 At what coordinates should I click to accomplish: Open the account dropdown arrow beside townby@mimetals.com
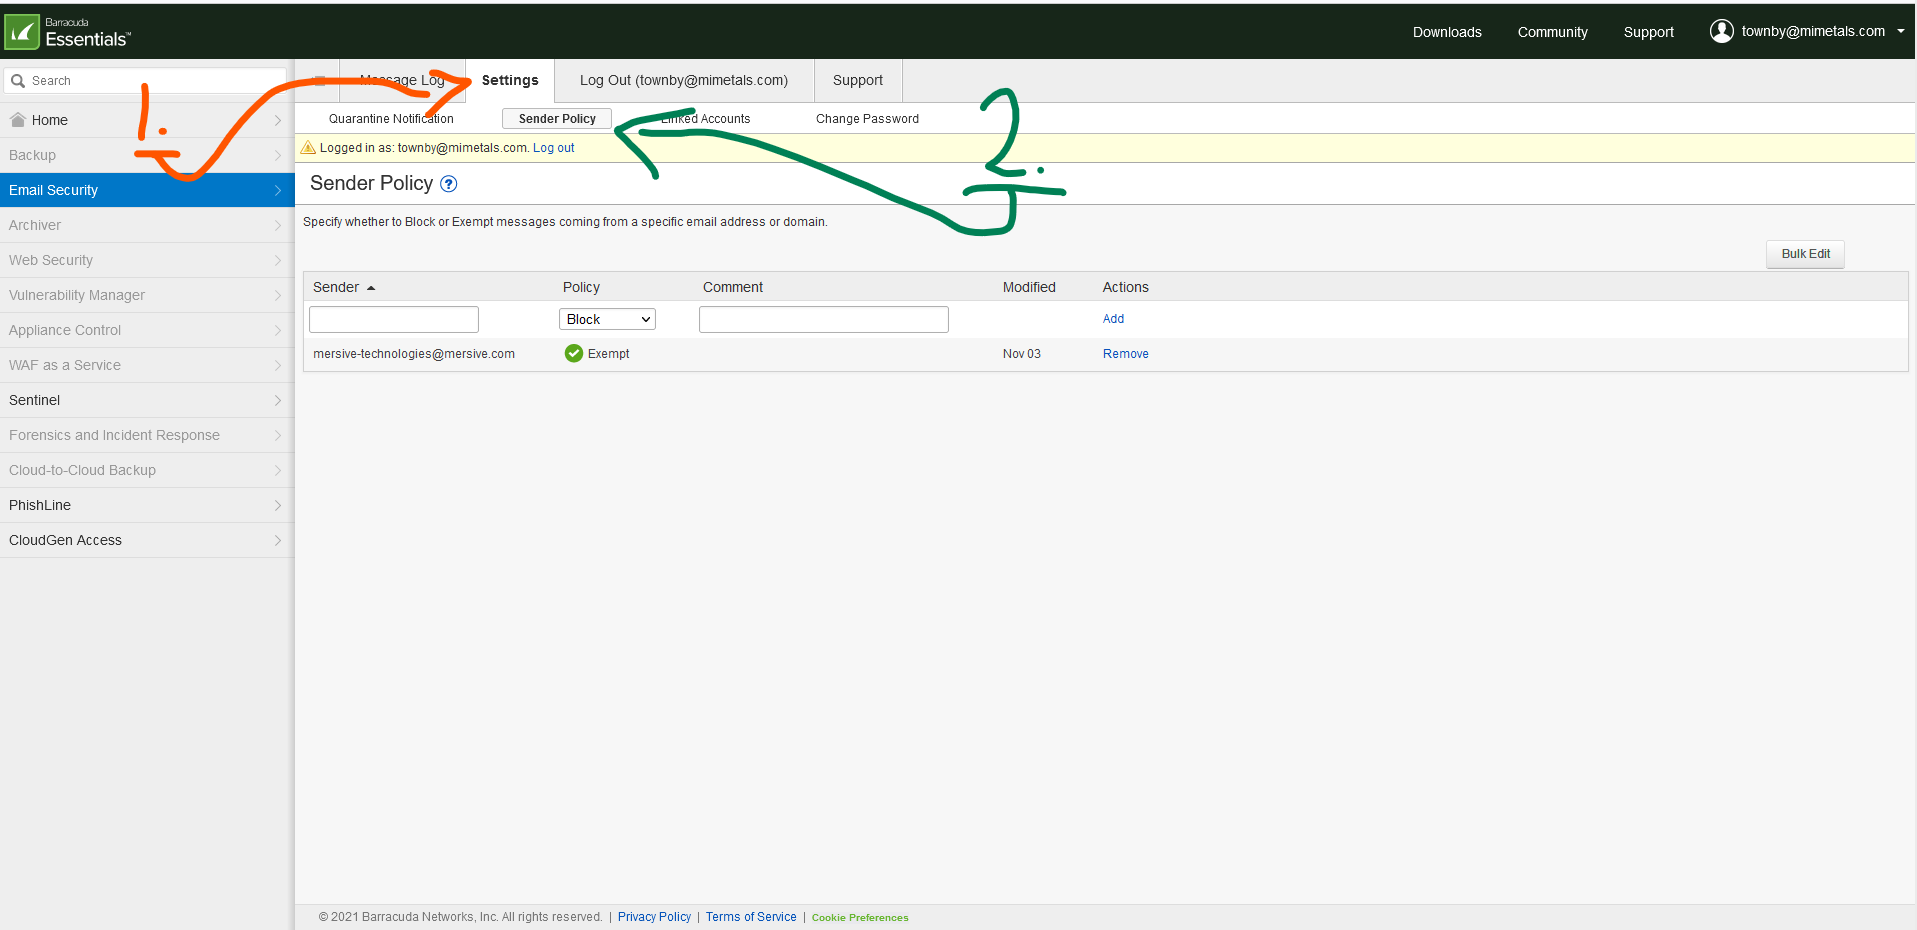[x=1900, y=31]
